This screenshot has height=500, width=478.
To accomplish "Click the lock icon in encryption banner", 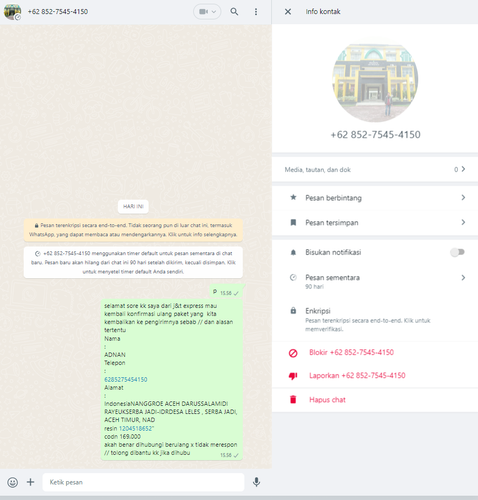I will point(36,225).
